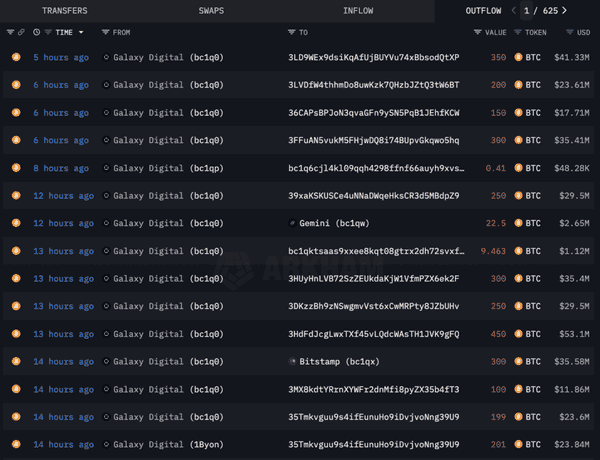This screenshot has height=460, width=600.
Task: Click the clock icon in the column header
Action: [x=37, y=32]
